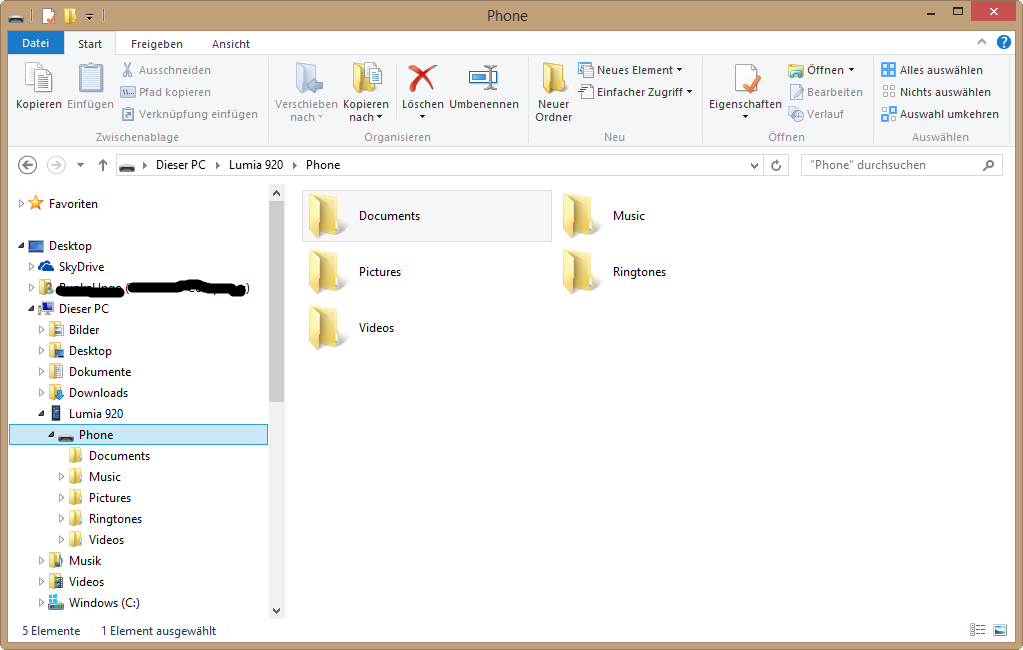Select Lumia 920 device in tree
Image resolution: width=1023 pixels, height=650 pixels.
[x=96, y=414]
